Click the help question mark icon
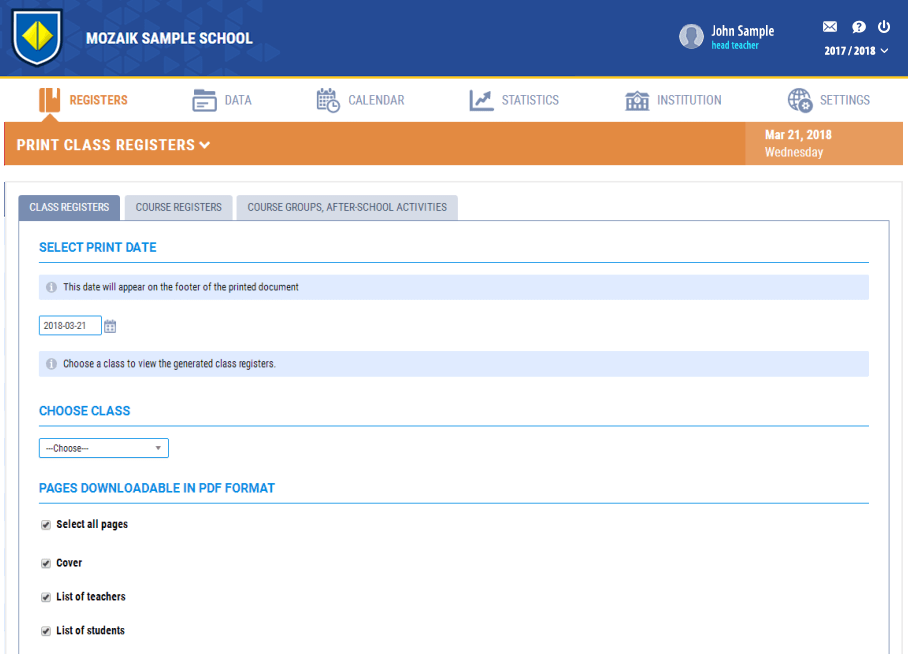908x654 pixels. click(x=858, y=27)
